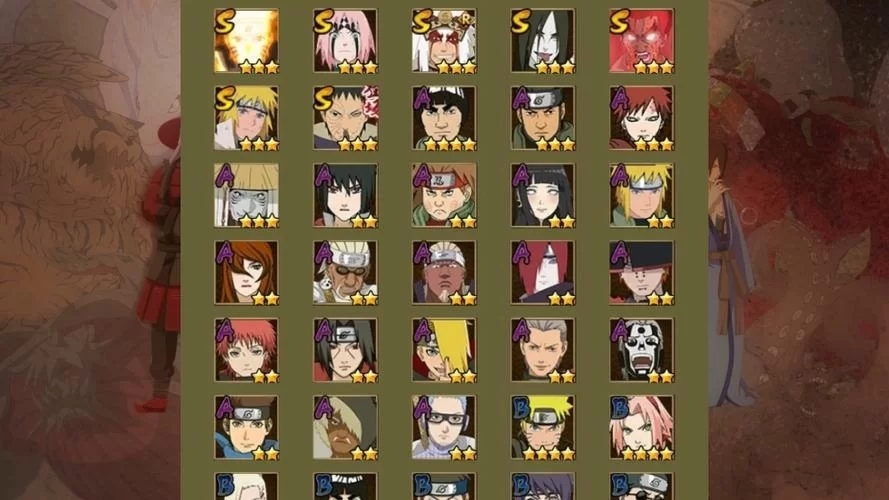Select the S-rank glowing golden Naruto portrait
Image resolution: width=889 pixels, height=500 pixels.
(247, 41)
